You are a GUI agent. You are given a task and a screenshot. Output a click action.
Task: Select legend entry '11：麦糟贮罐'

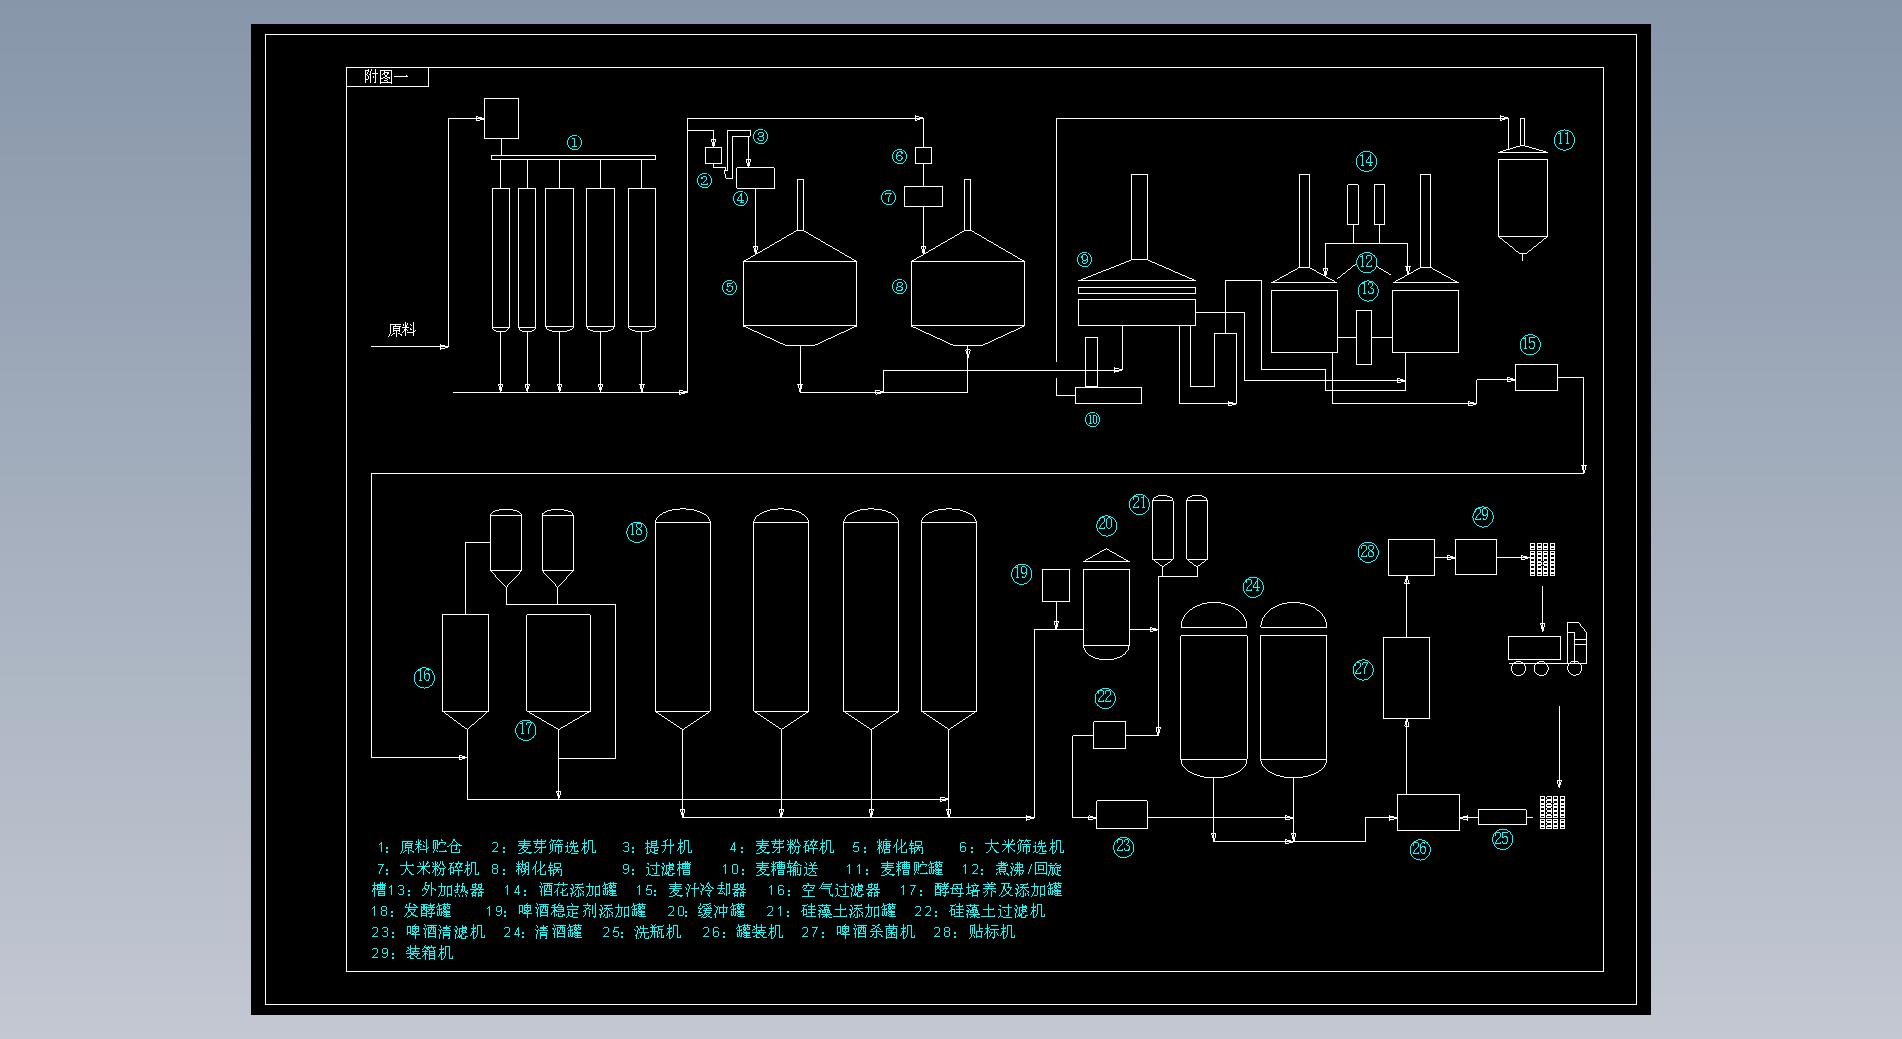[x=895, y=869]
